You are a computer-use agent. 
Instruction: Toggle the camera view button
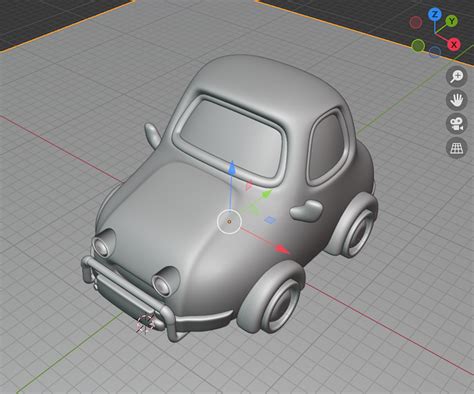456,124
